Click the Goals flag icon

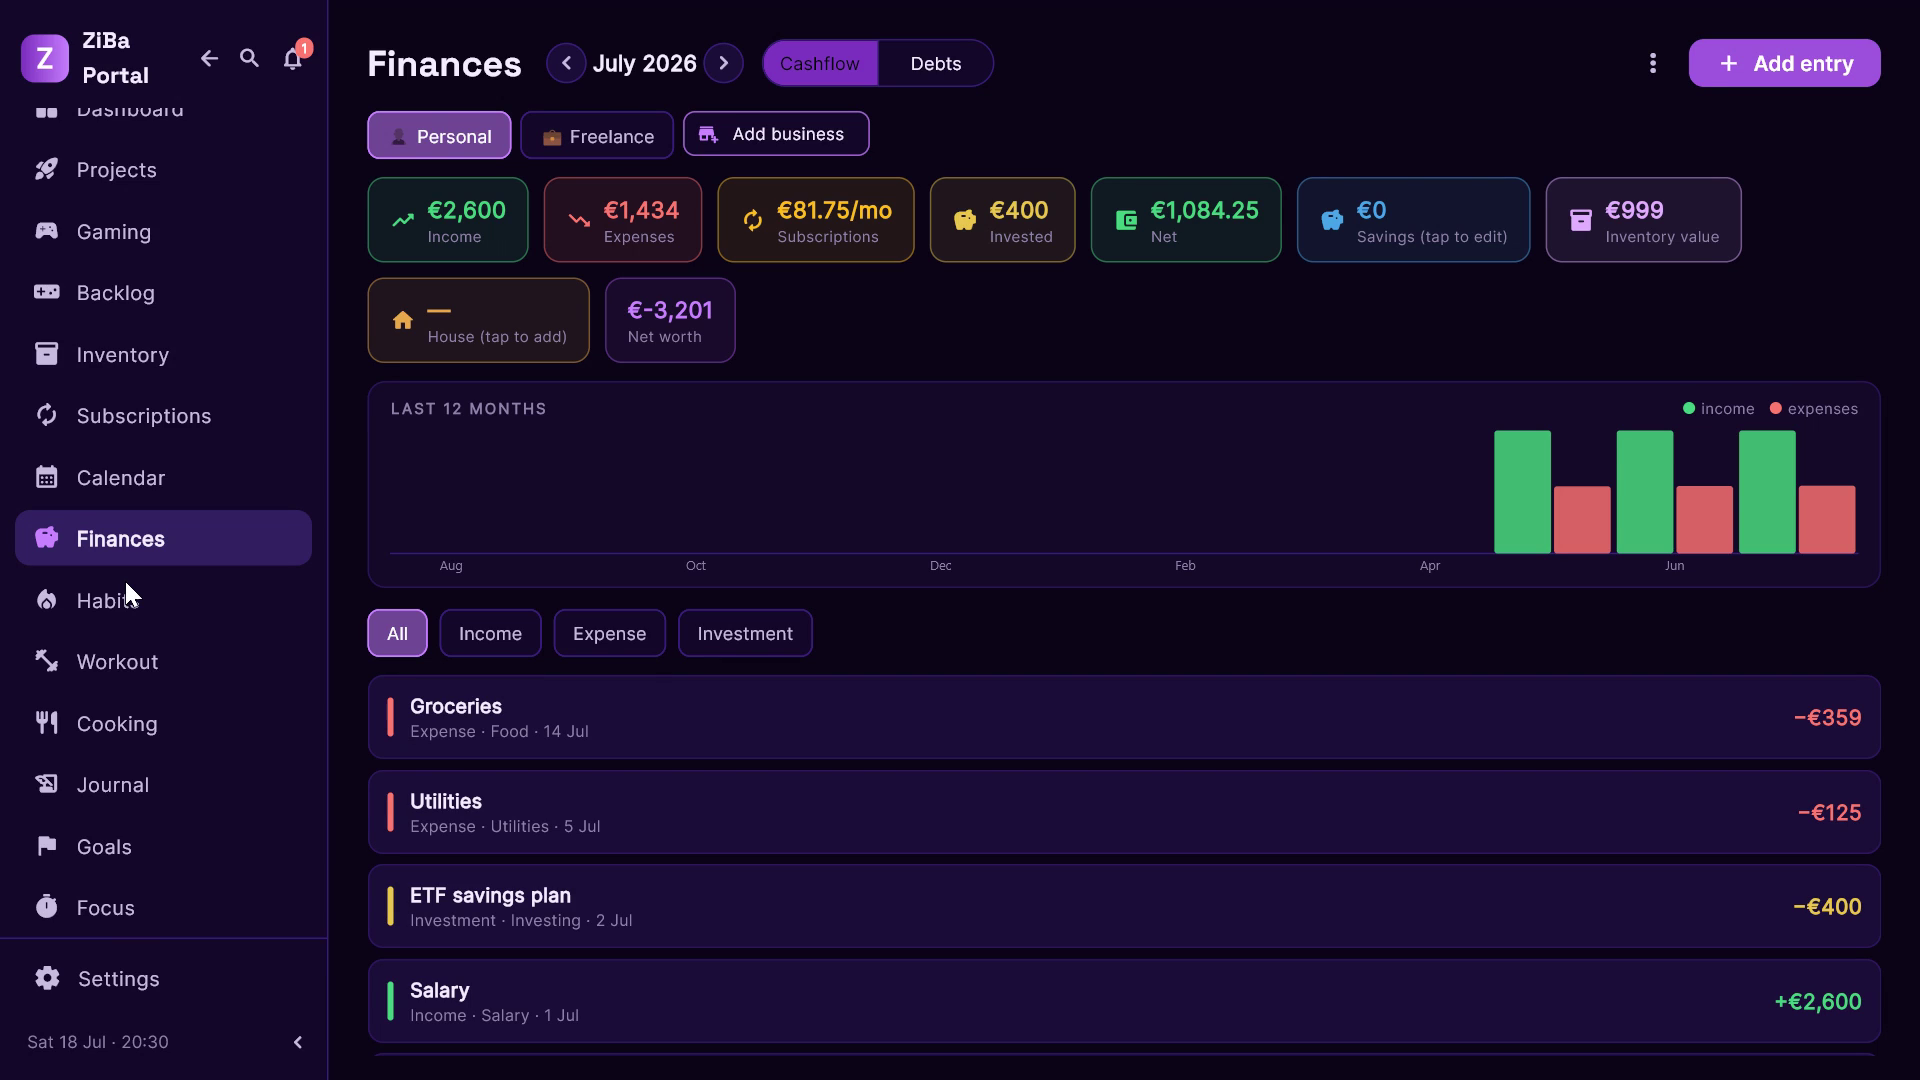(47, 846)
